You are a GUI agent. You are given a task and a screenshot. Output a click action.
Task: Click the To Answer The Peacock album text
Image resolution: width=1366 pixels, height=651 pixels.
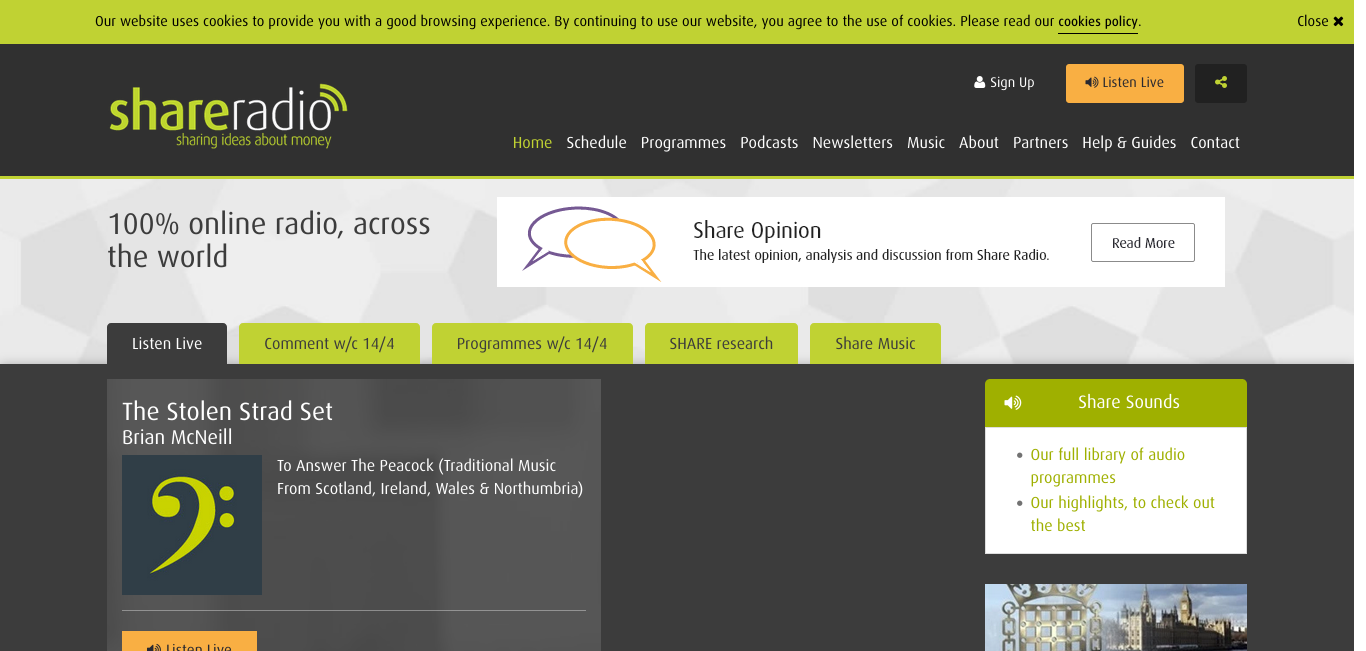430,477
